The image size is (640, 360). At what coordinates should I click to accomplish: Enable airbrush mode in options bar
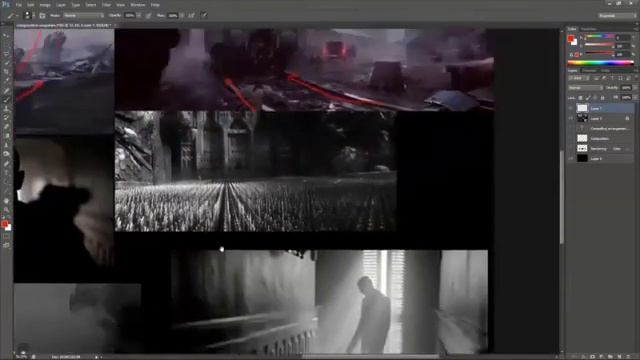[191, 16]
